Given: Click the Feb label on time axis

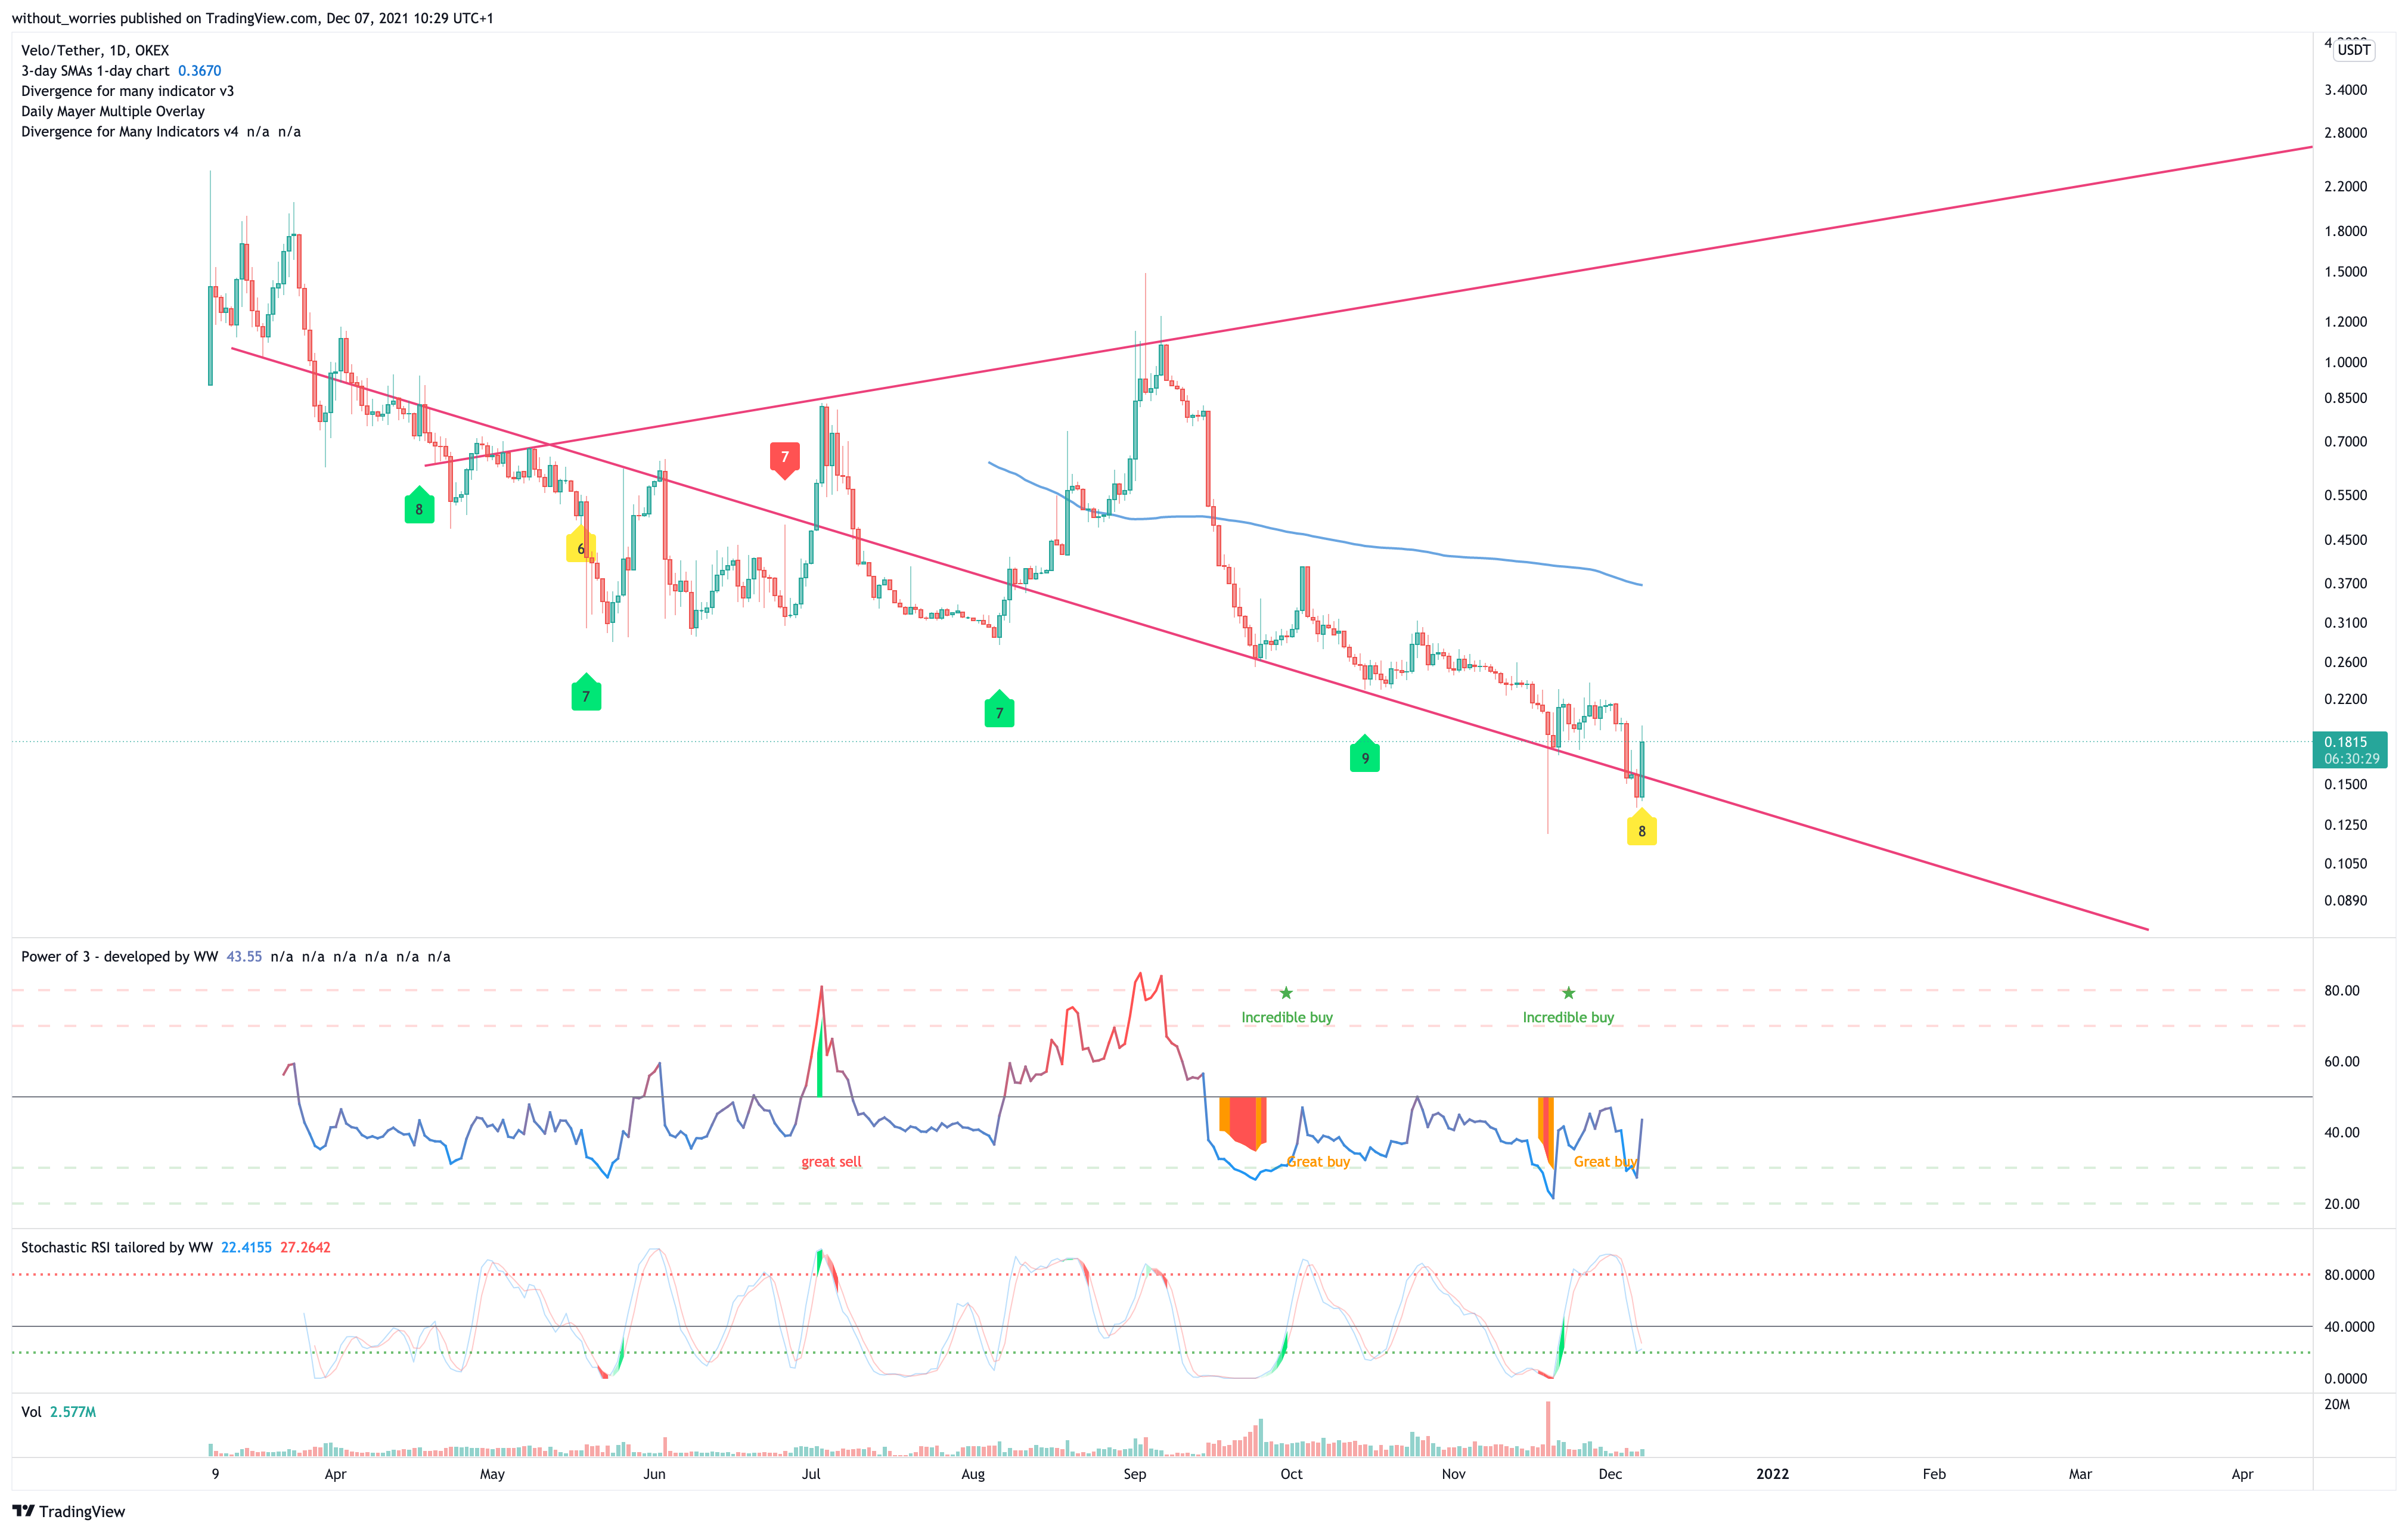Looking at the screenshot, I should pyautogui.click(x=1934, y=1474).
